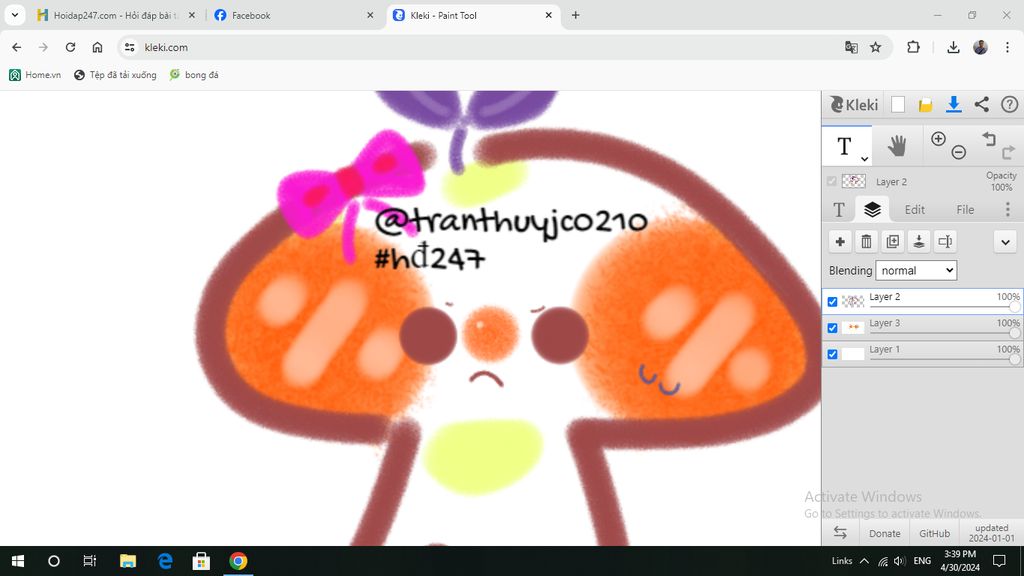
Task: Open Task View on the taskbar
Action: [x=89, y=561]
